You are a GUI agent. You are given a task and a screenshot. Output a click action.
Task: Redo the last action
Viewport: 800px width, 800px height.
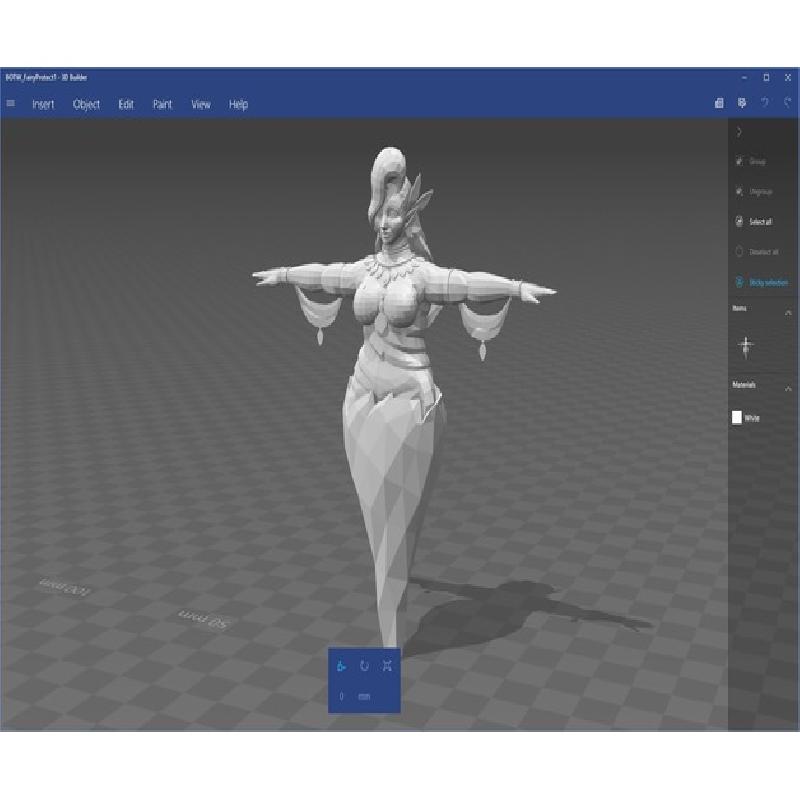788,103
